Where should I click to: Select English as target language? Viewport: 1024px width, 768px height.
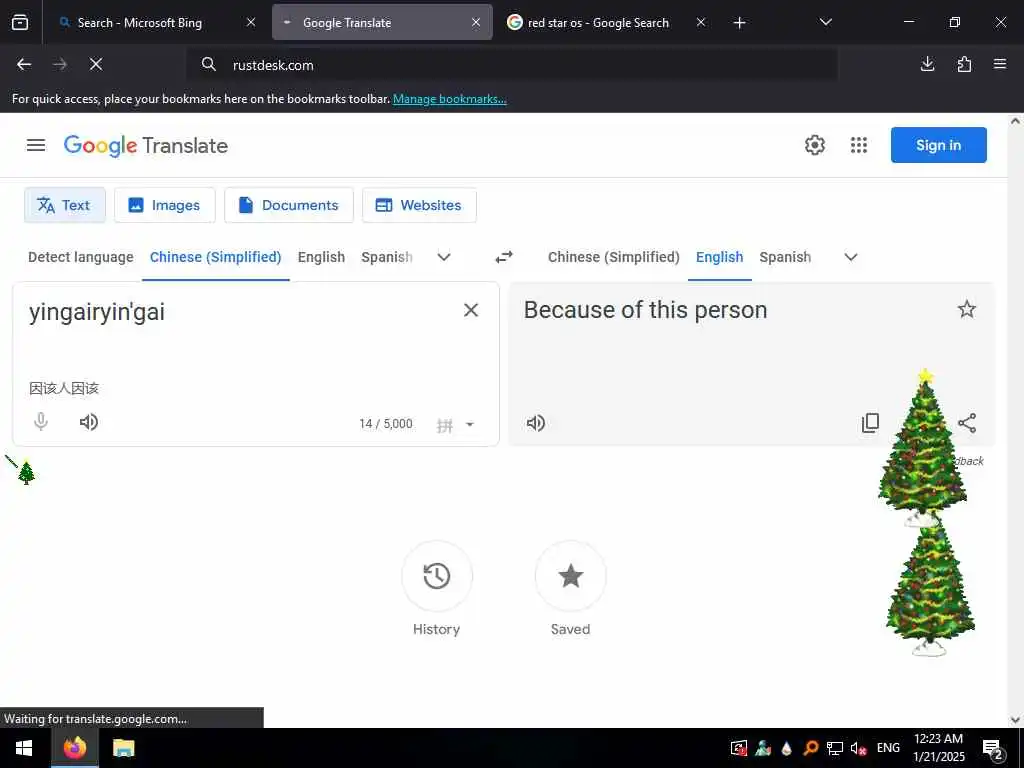720,257
